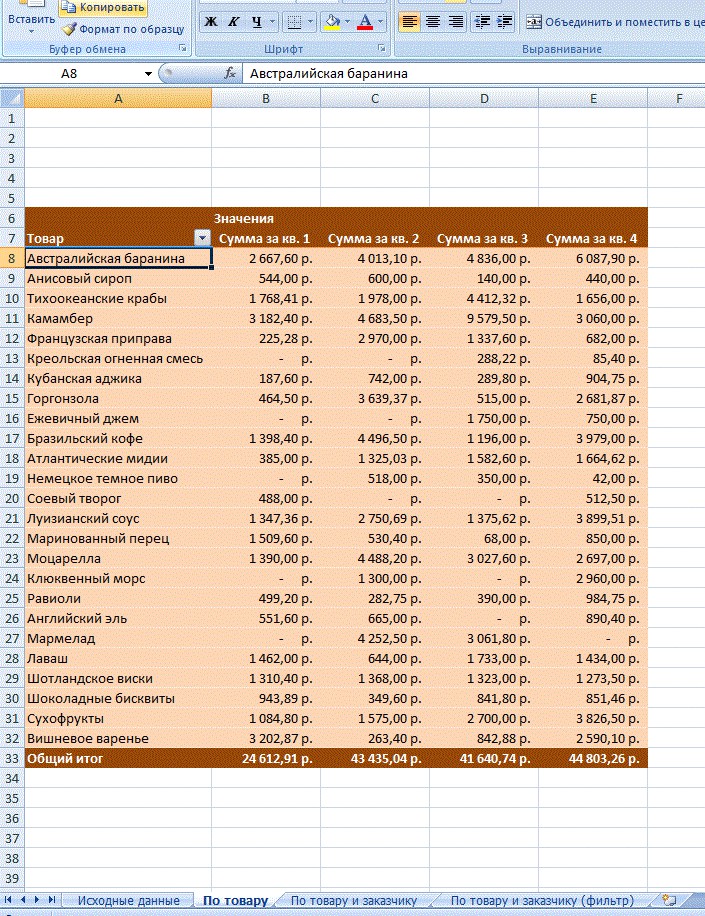The image size is (705, 916).
Task: Select Бразильский кофе value 4 496,50 р.
Action: click(x=375, y=439)
